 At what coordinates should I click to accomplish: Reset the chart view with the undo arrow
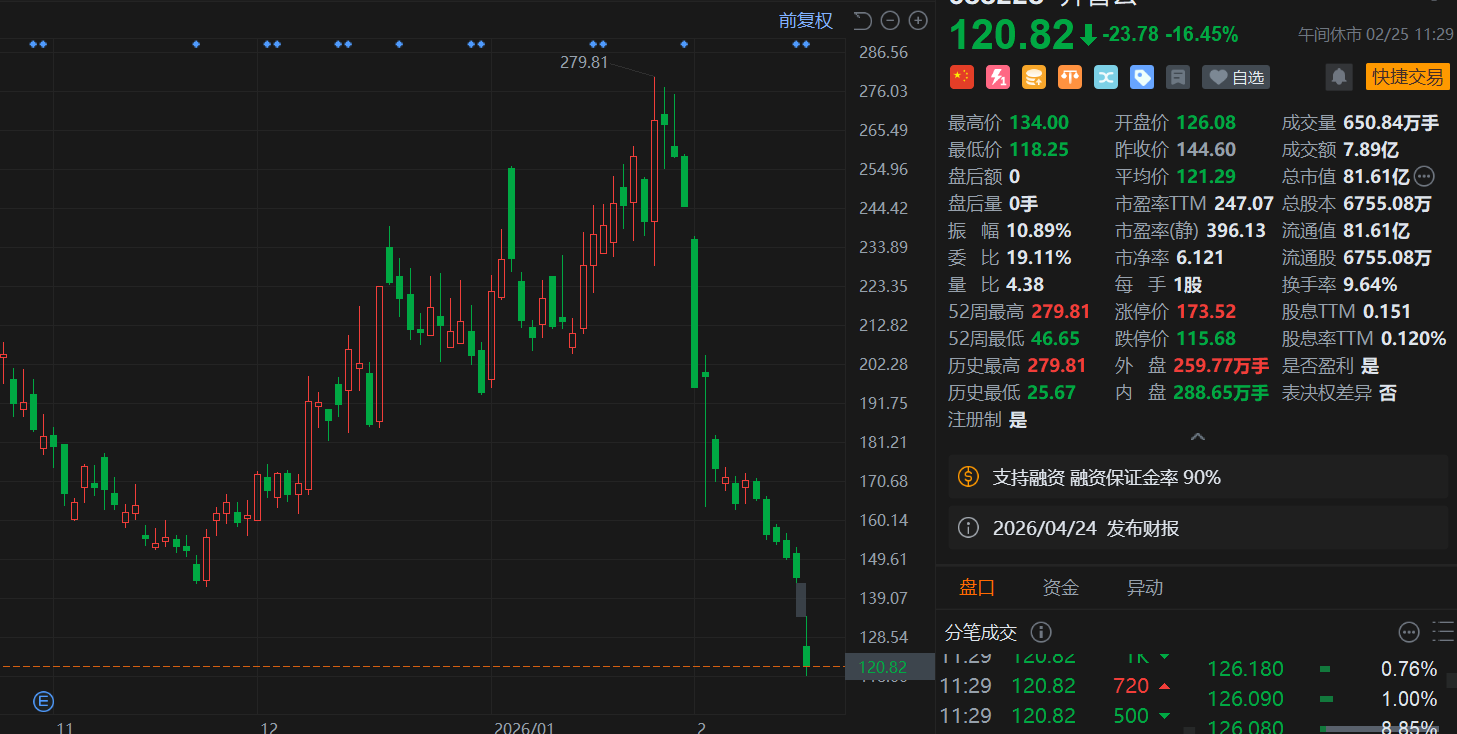(863, 20)
